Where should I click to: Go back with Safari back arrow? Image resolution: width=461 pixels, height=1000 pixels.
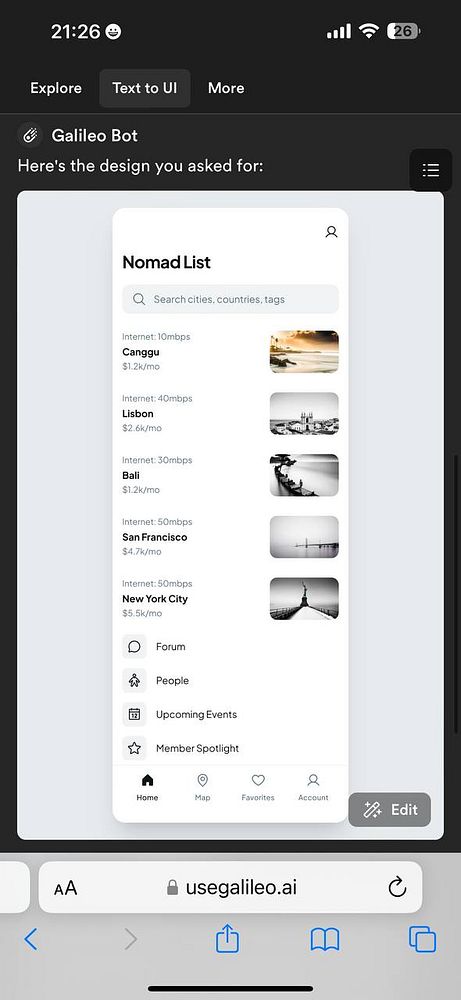pos(31,939)
